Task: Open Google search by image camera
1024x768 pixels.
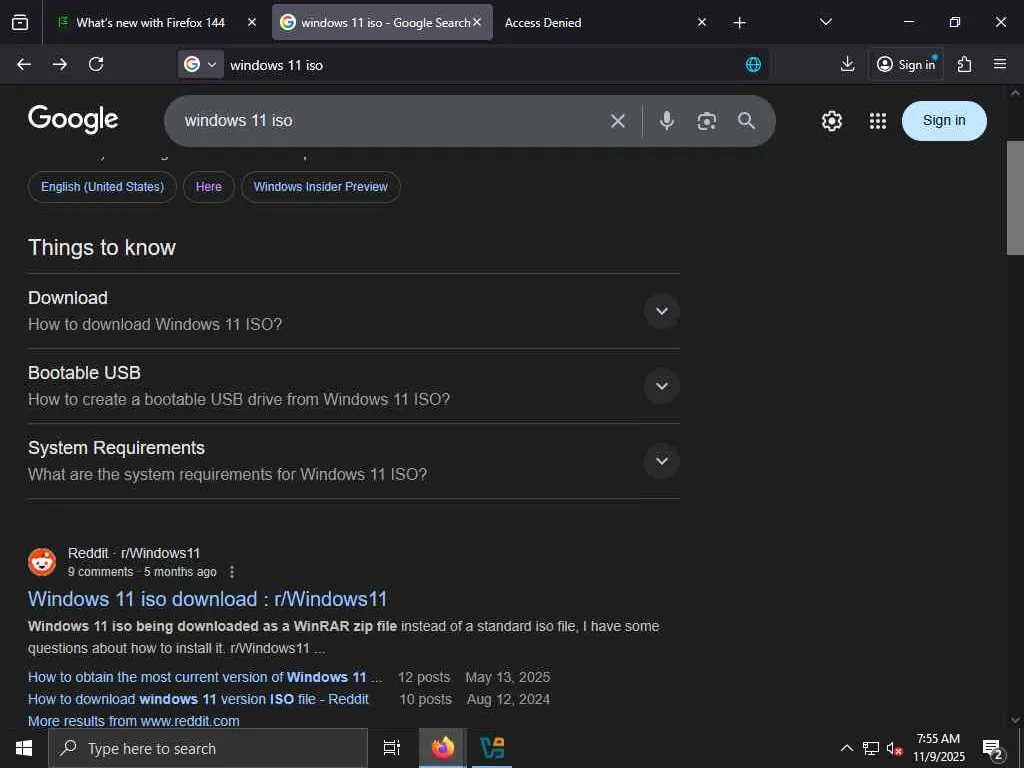Action: (707, 121)
